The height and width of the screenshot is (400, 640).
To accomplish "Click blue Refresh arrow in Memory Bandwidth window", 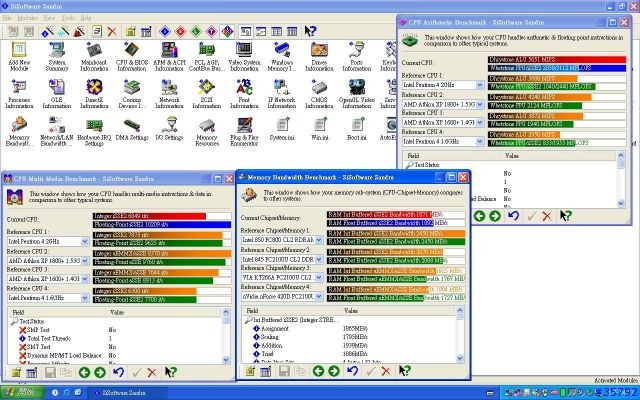I will click(x=352, y=371).
